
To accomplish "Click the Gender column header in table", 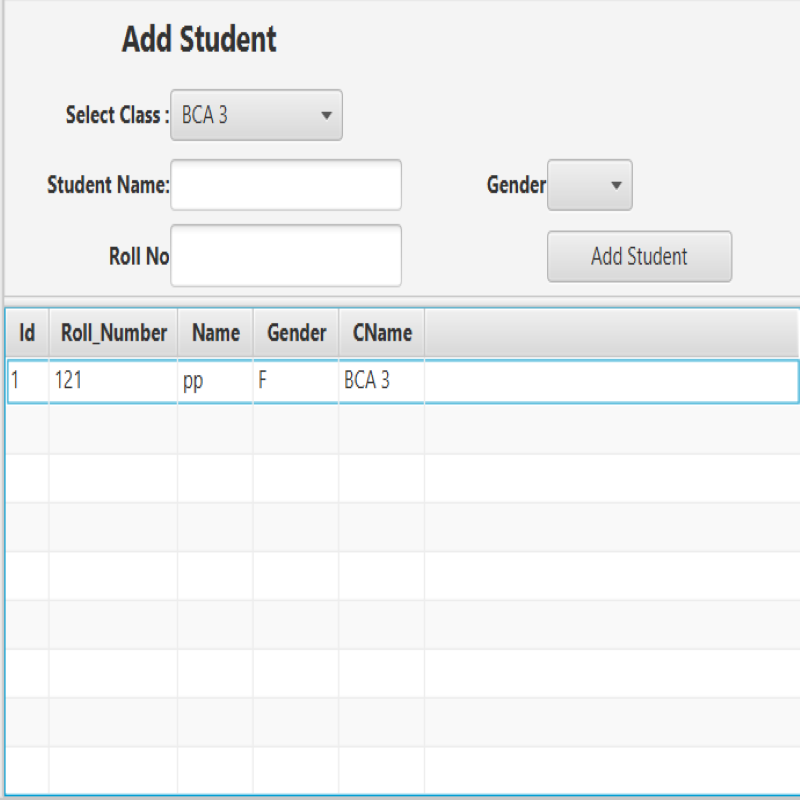I will pos(296,333).
